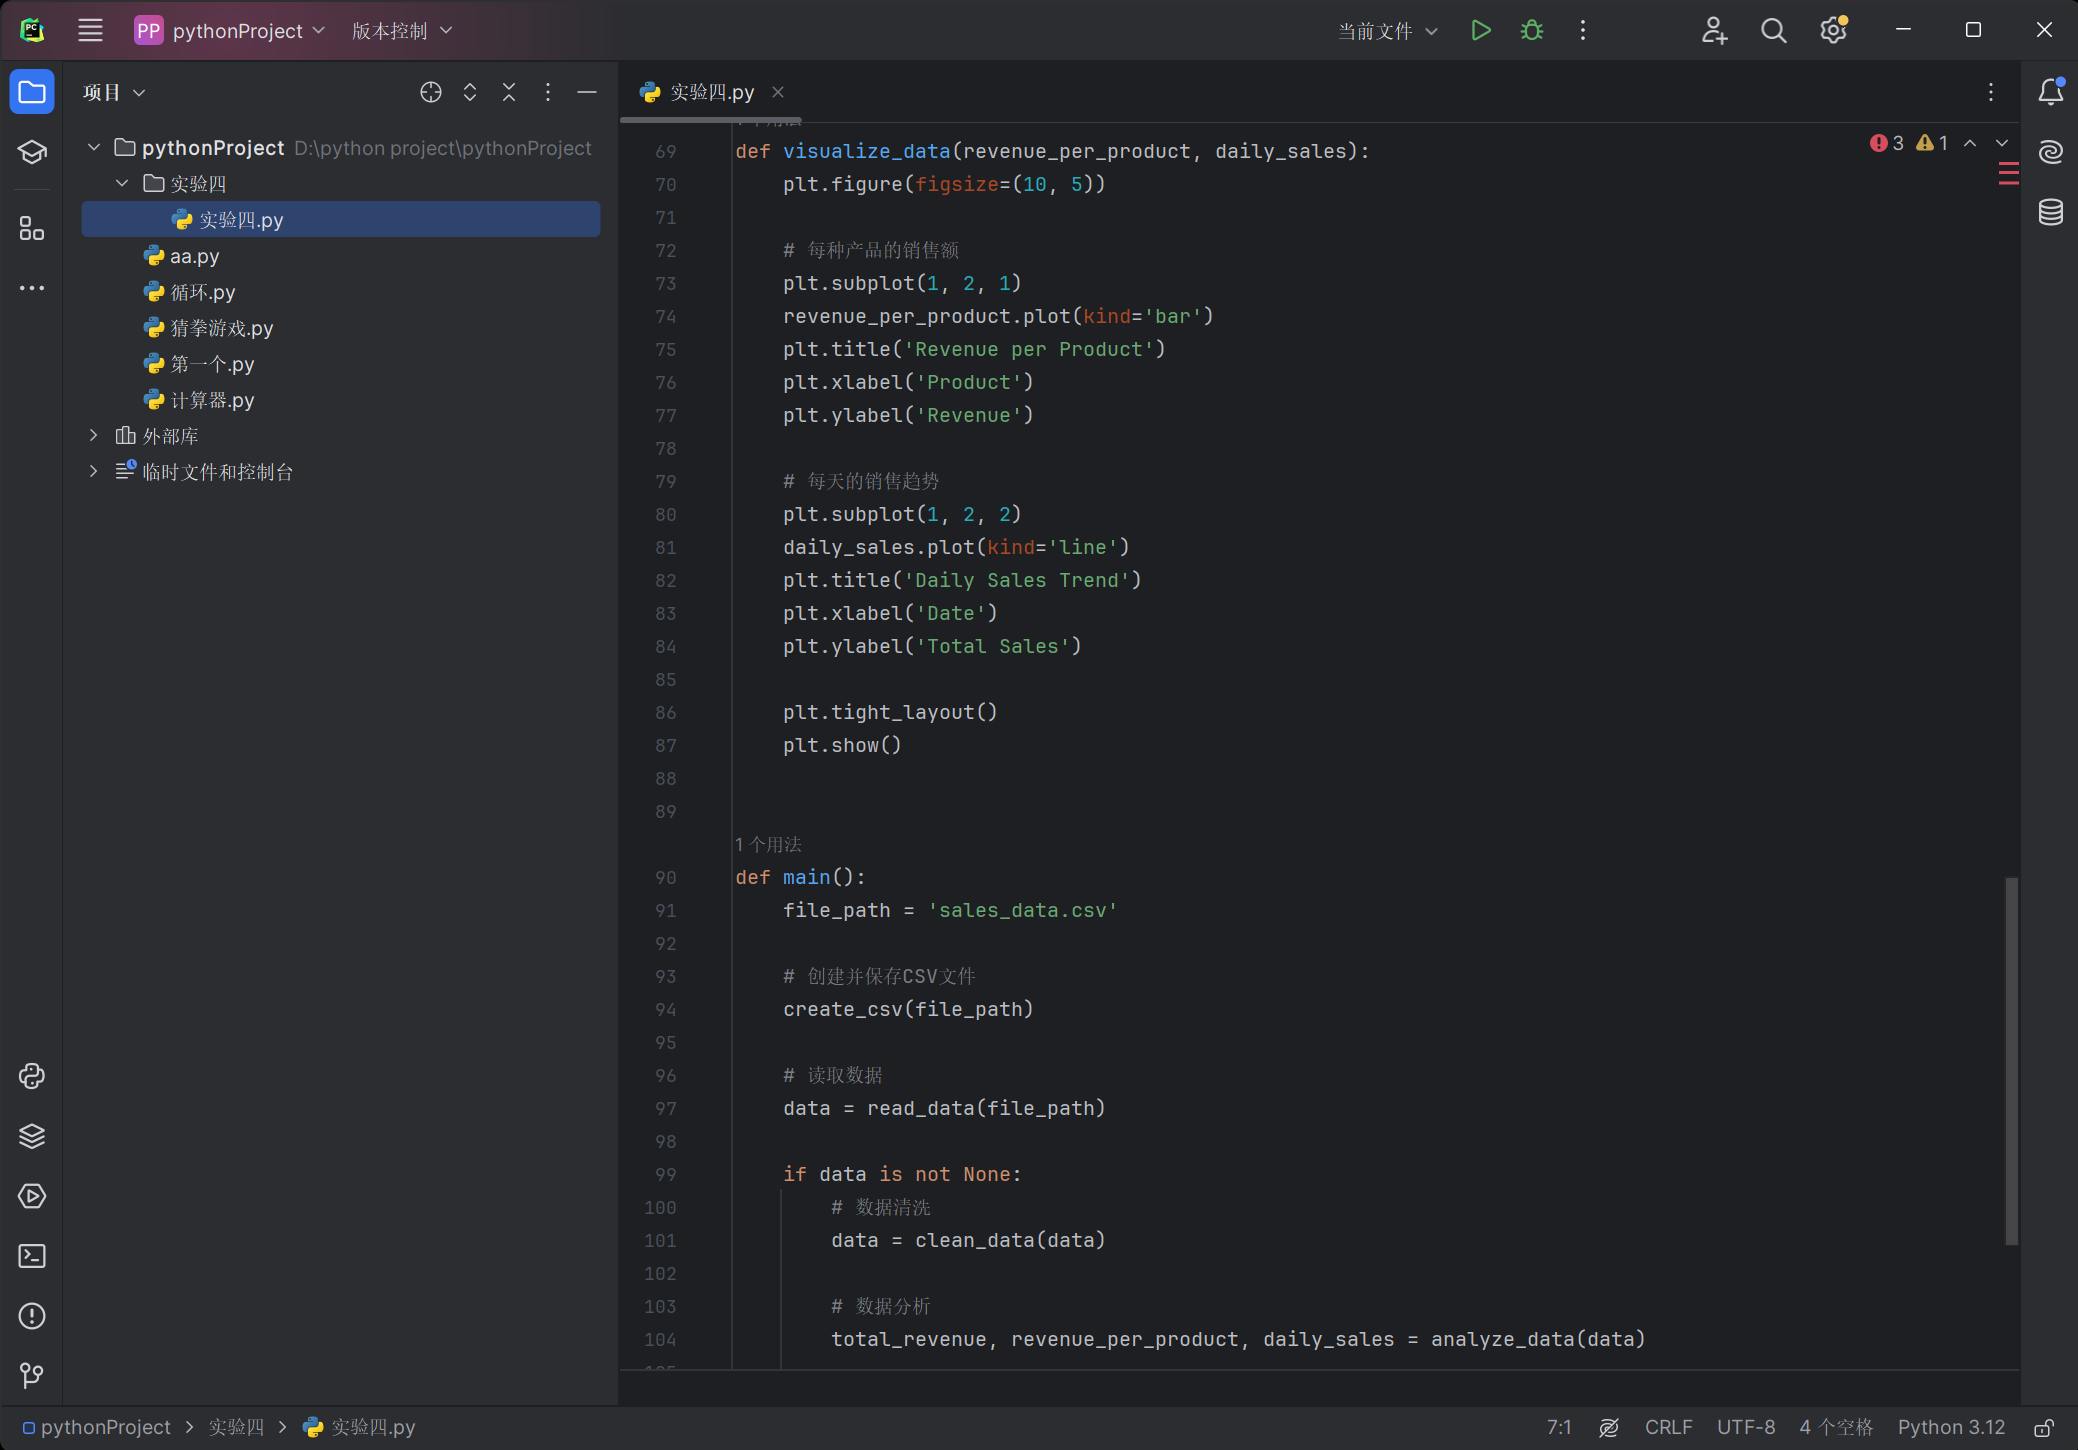Screen dimensions: 2078x1450
Task: Open Code With Me user icon
Action: coord(1714,31)
